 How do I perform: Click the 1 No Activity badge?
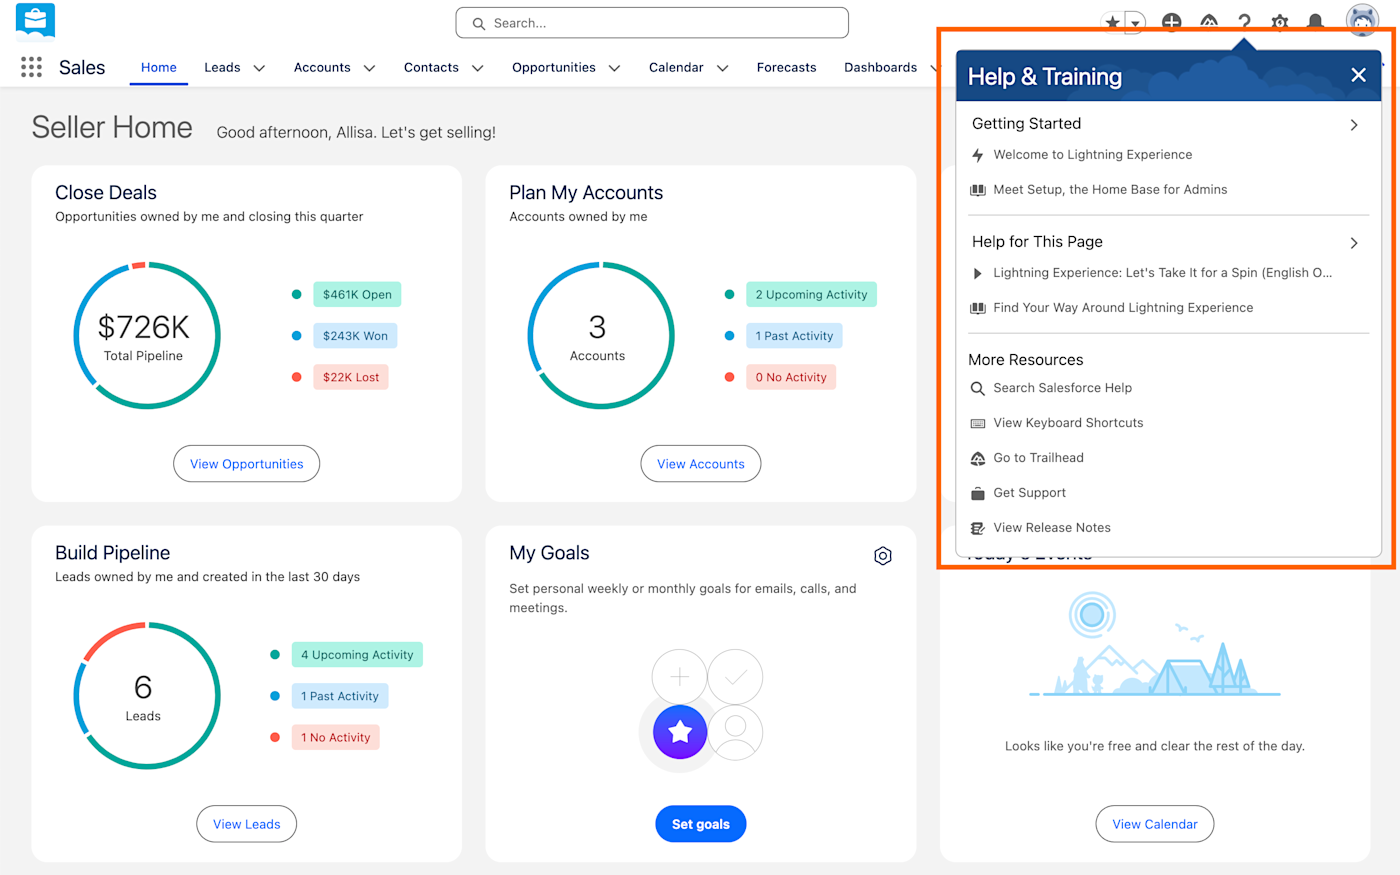(335, 737)
